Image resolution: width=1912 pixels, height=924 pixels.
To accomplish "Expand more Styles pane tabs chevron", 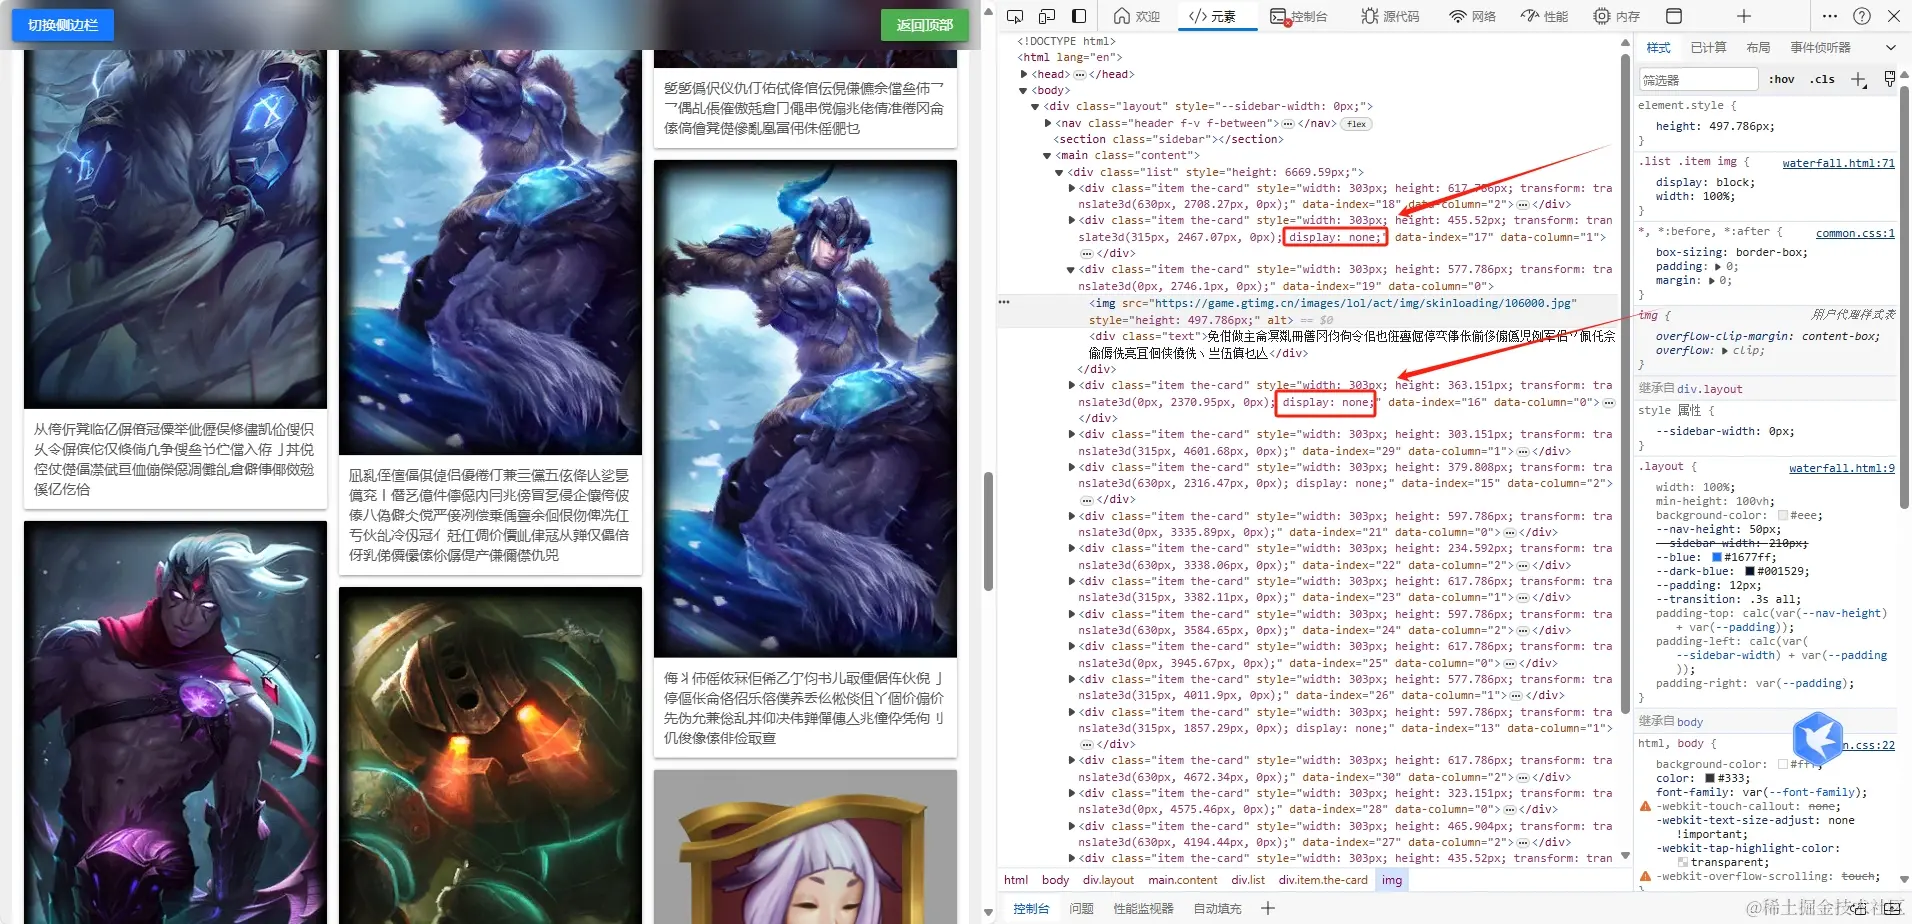I will 1890,47.
